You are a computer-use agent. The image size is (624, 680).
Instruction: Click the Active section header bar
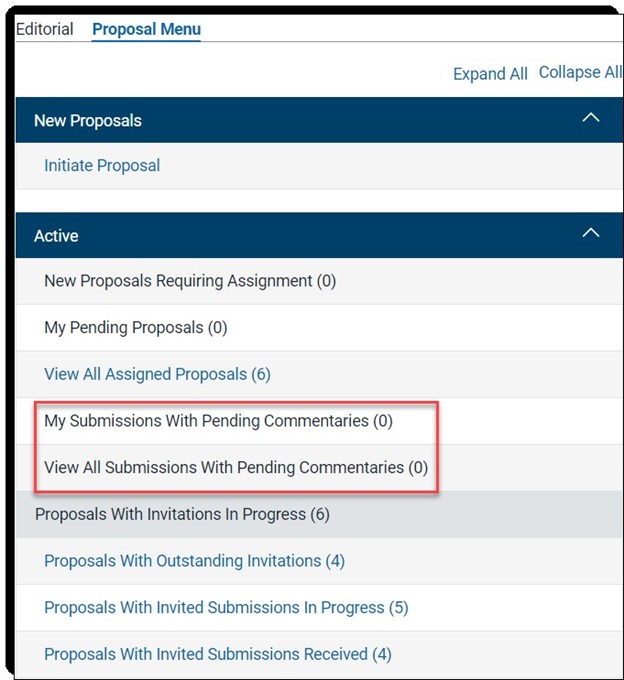point(320,235)
